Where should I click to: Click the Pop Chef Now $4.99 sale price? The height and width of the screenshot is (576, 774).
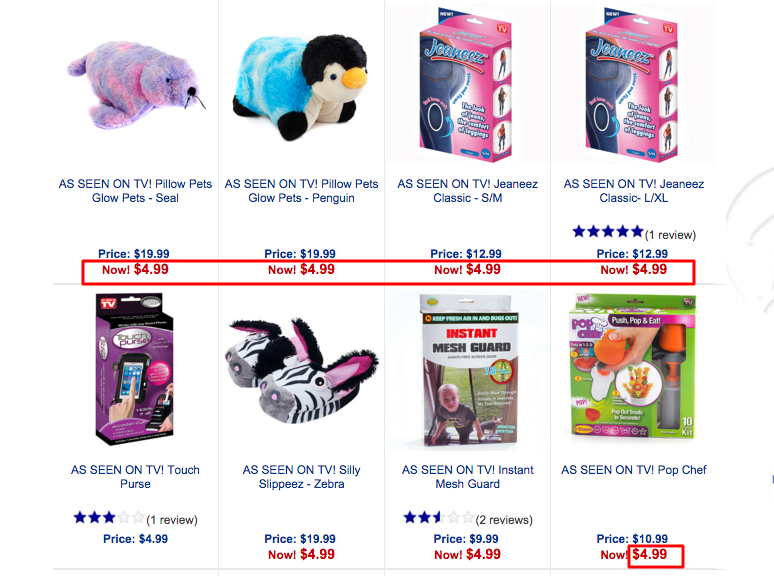[634, 555]
